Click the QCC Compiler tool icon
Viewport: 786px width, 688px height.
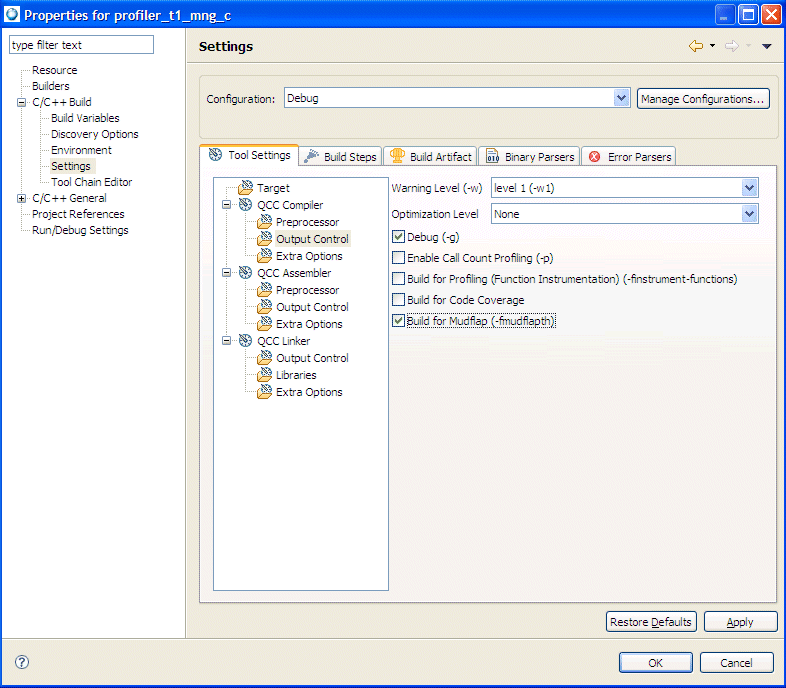(x=245, y=205)
